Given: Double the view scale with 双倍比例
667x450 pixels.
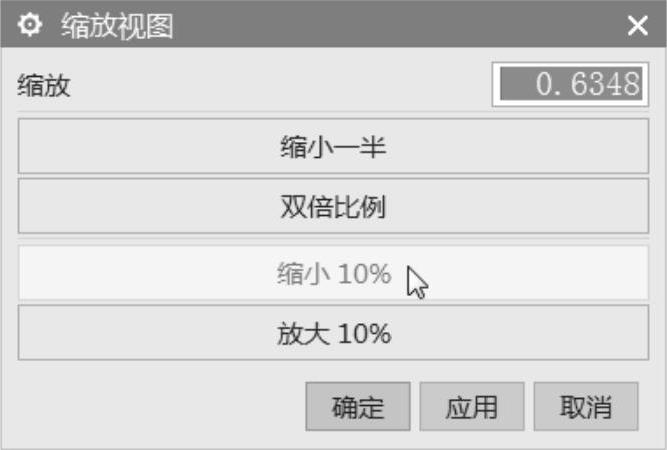Looking at the screenshot, I should coord(333,206).
